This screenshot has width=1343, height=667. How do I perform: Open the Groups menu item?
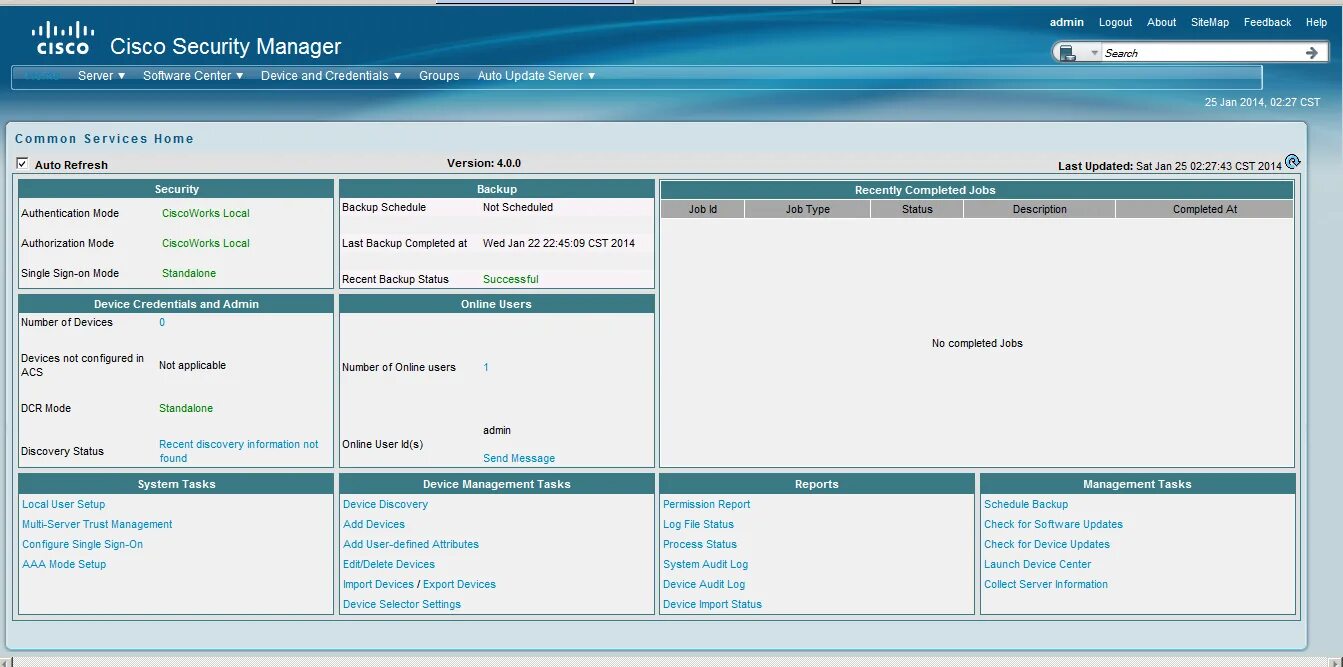[x=439, y=76]
